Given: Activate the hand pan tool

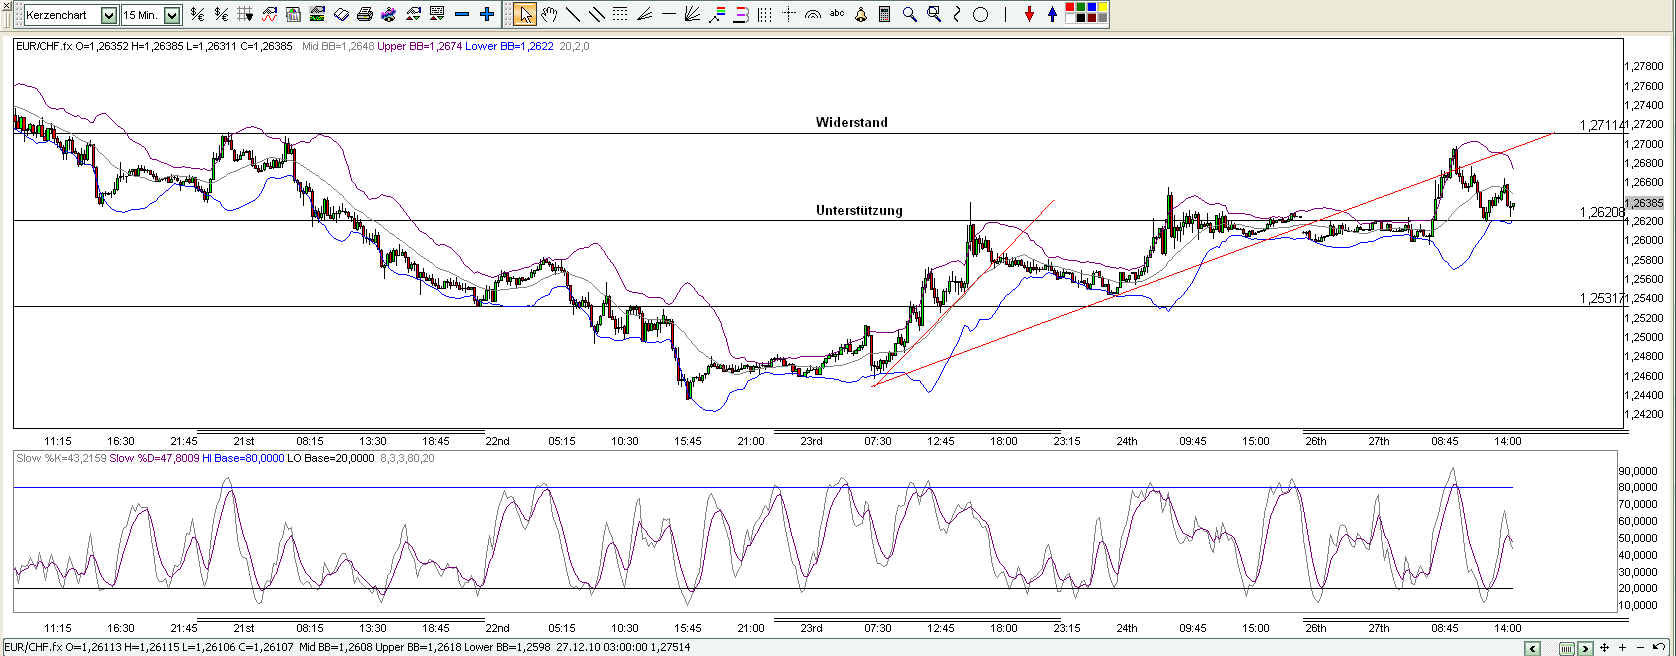Looking at the screenshot, I should [549, 14].
